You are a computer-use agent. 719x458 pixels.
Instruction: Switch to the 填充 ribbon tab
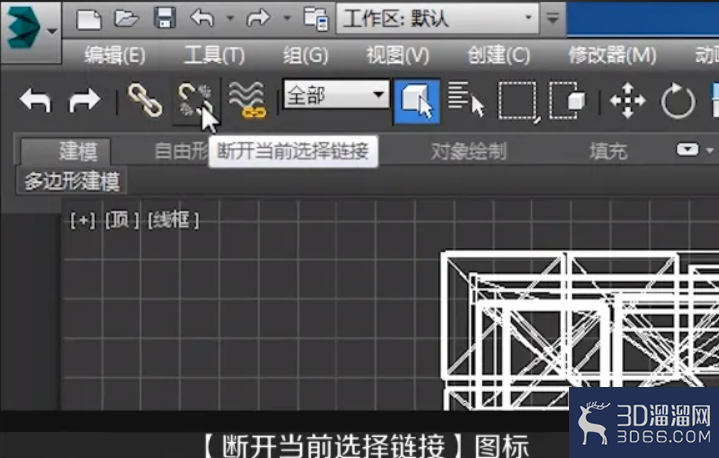pyautogui.click(x=608, y=151)
